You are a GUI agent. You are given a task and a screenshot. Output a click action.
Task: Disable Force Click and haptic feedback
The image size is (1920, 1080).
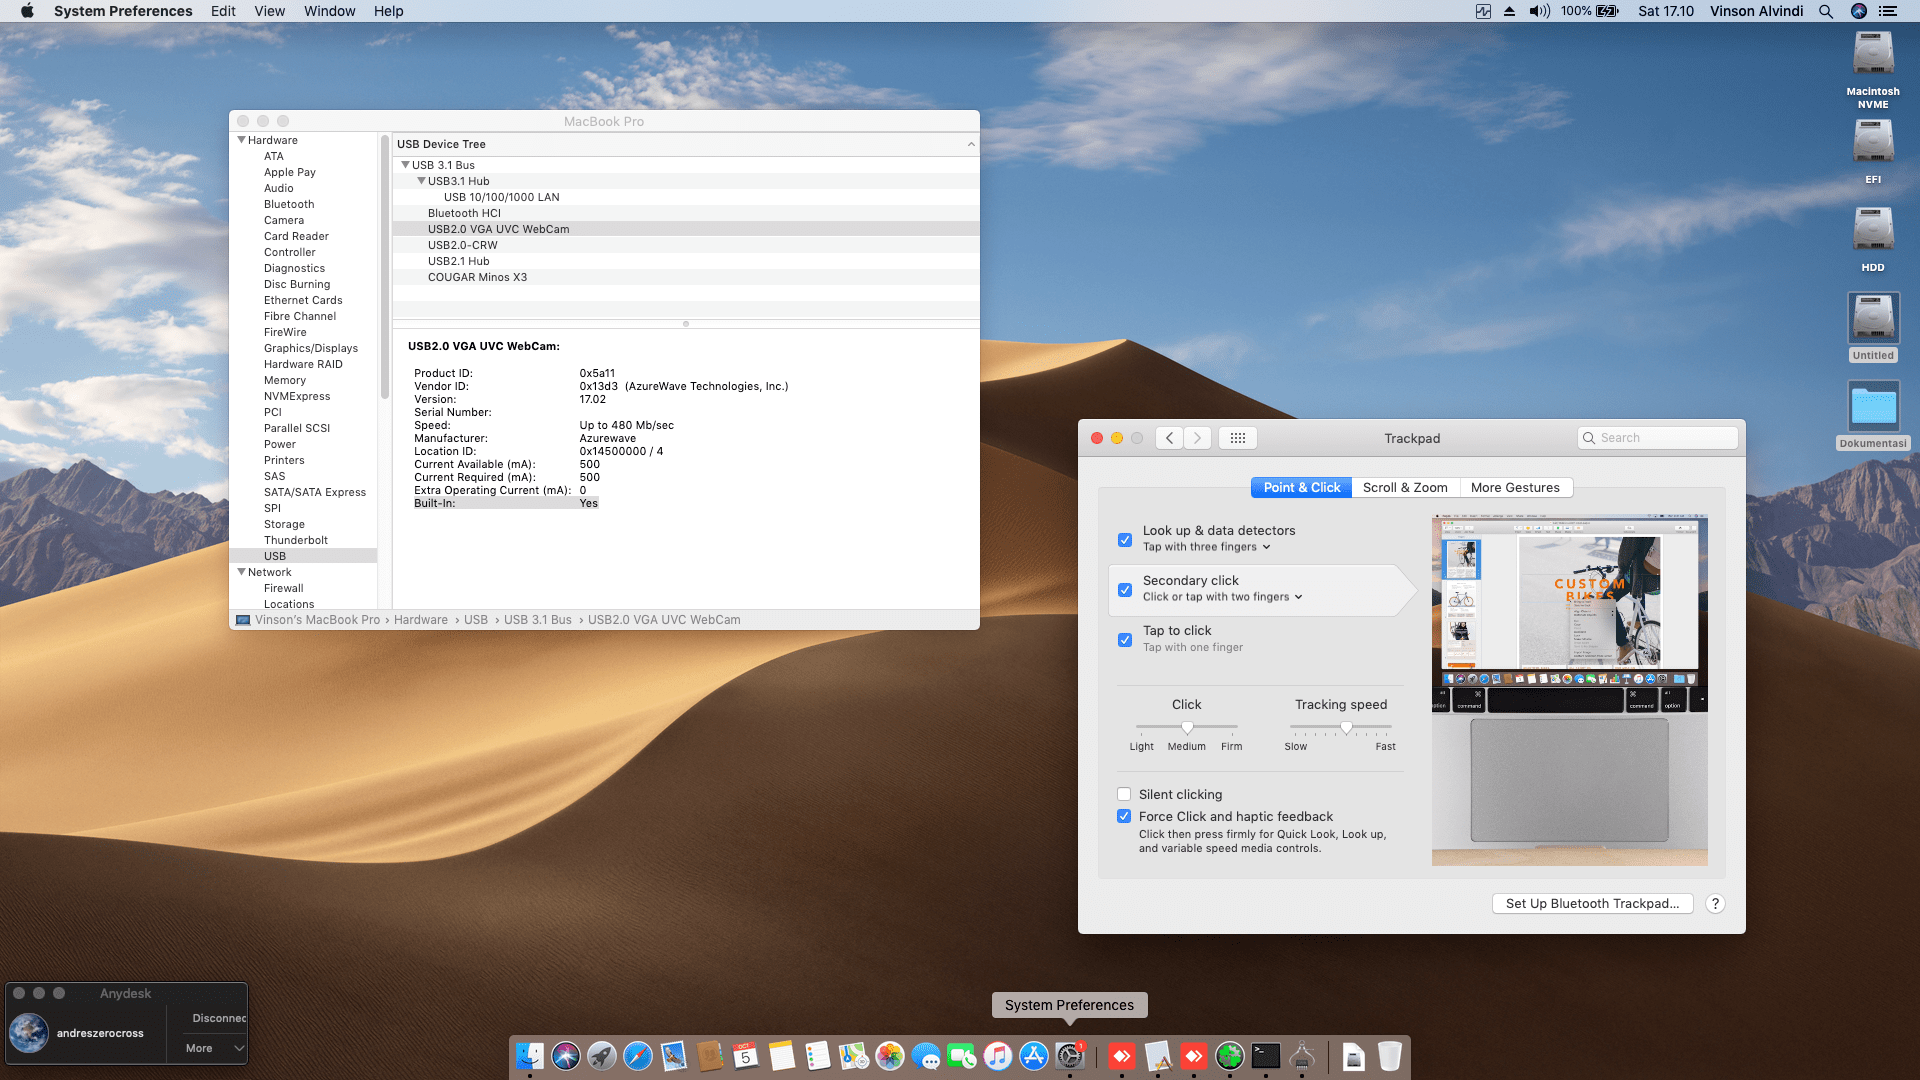(1124, 816)
